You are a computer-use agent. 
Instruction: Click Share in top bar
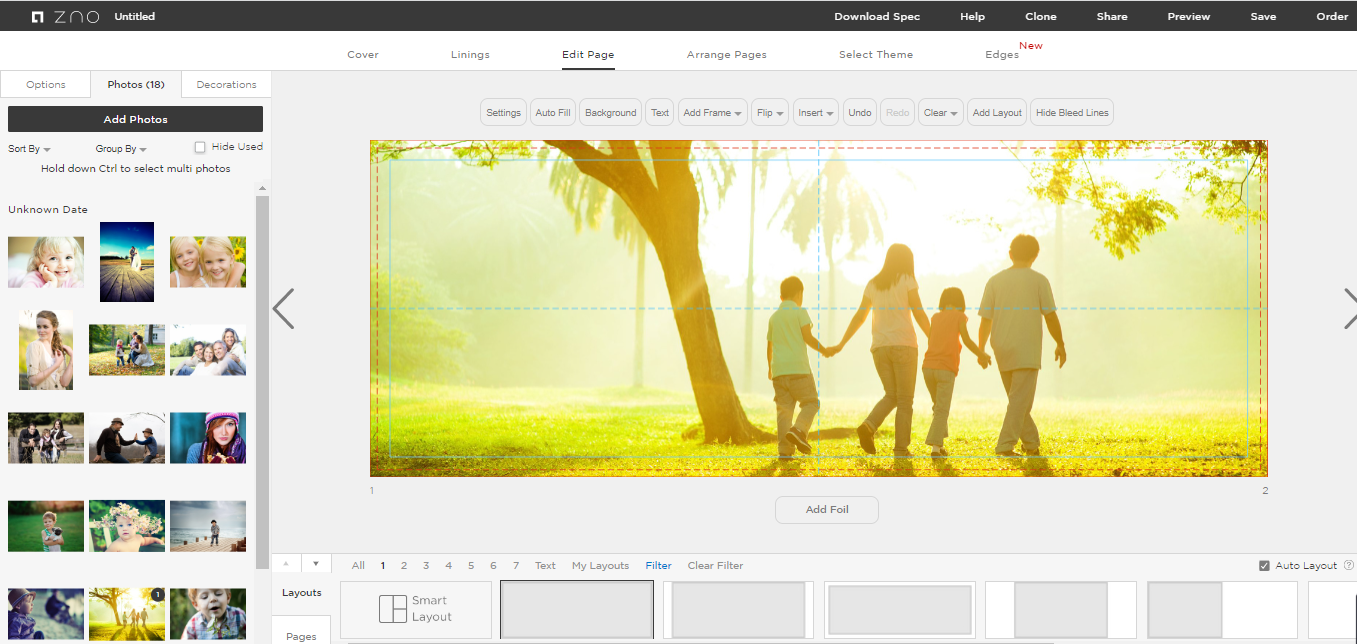(1112, 16)
